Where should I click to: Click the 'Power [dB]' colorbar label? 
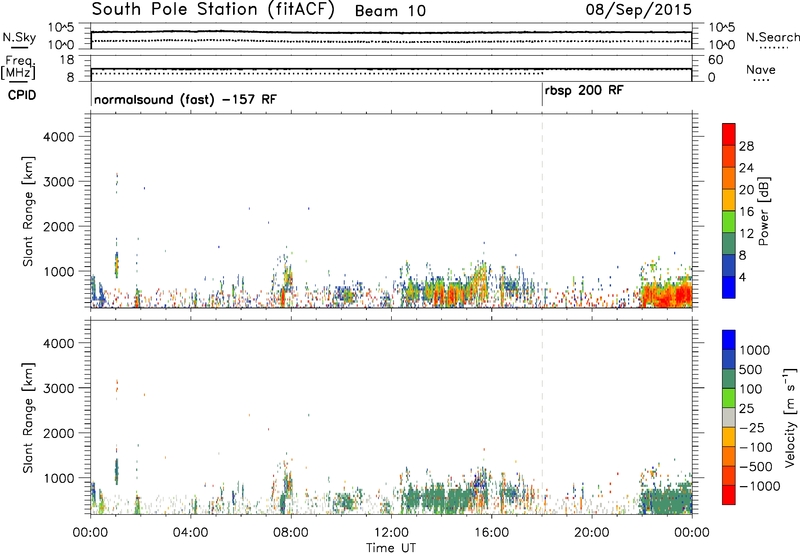[x=763, y=211]
